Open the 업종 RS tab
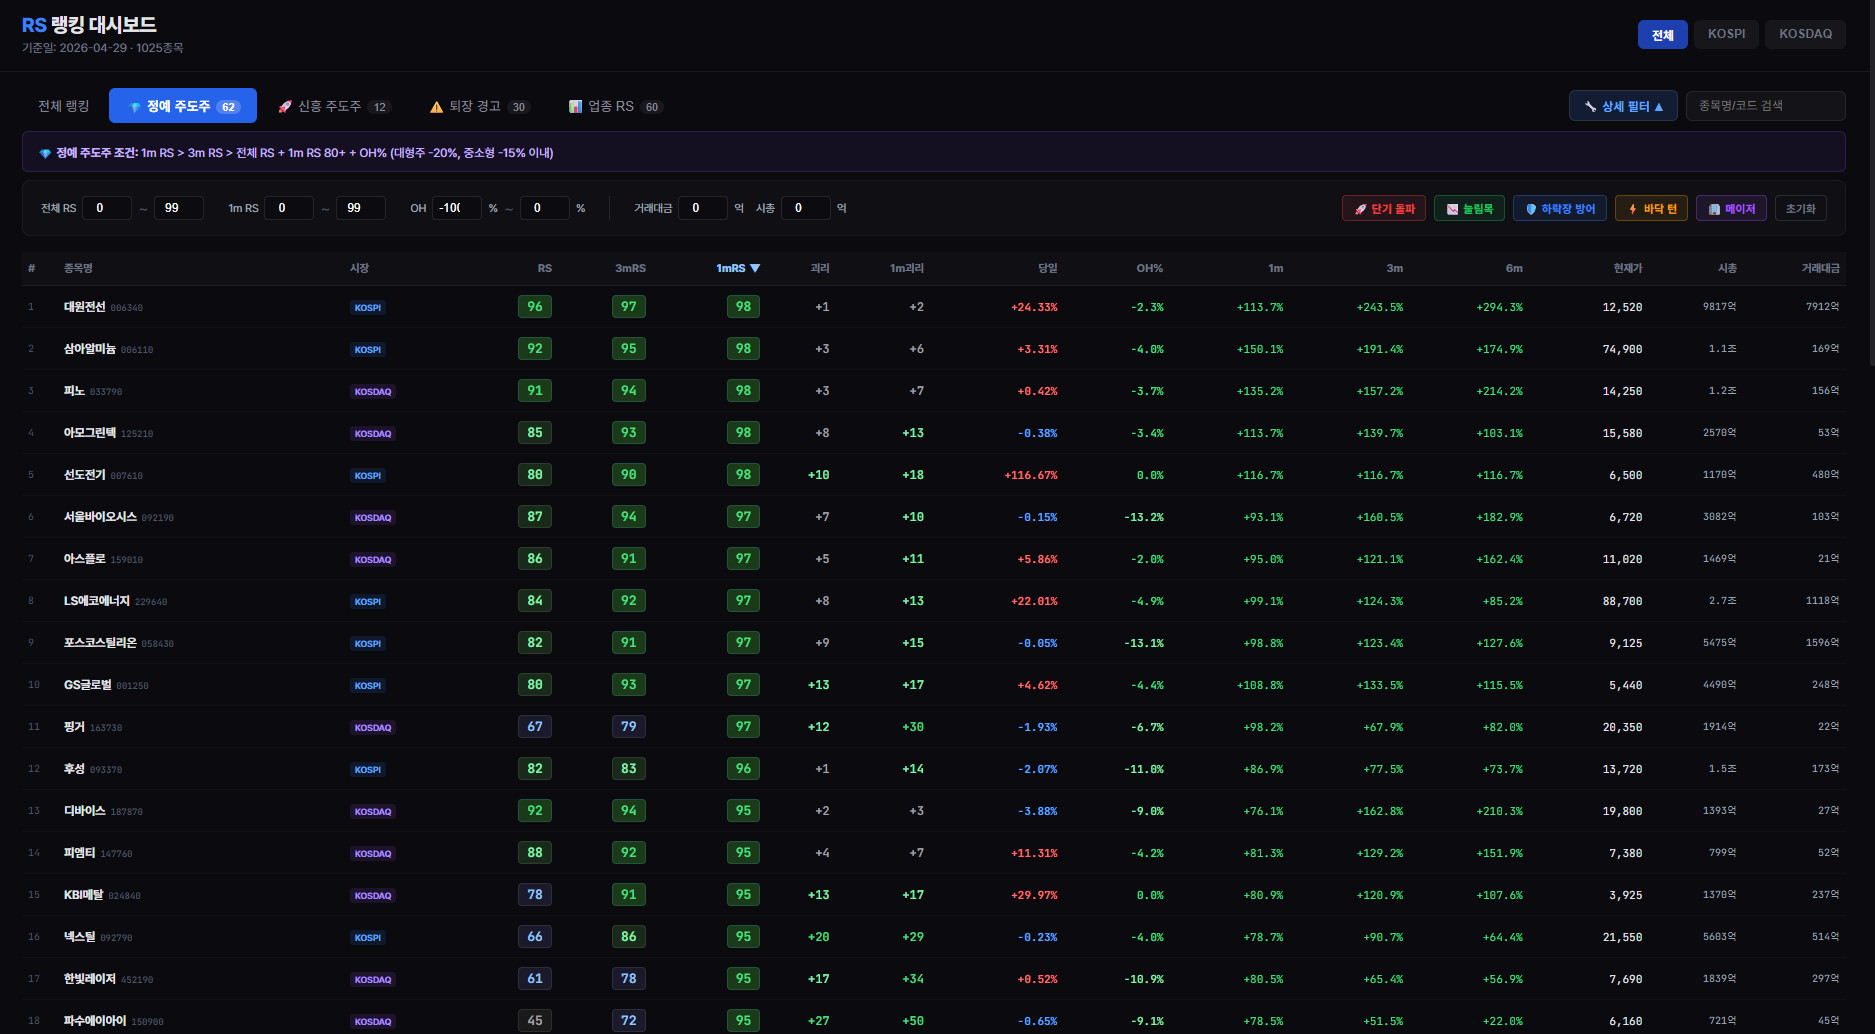This screenshot has height=1034, width=1875. click(x=615, y=106)
